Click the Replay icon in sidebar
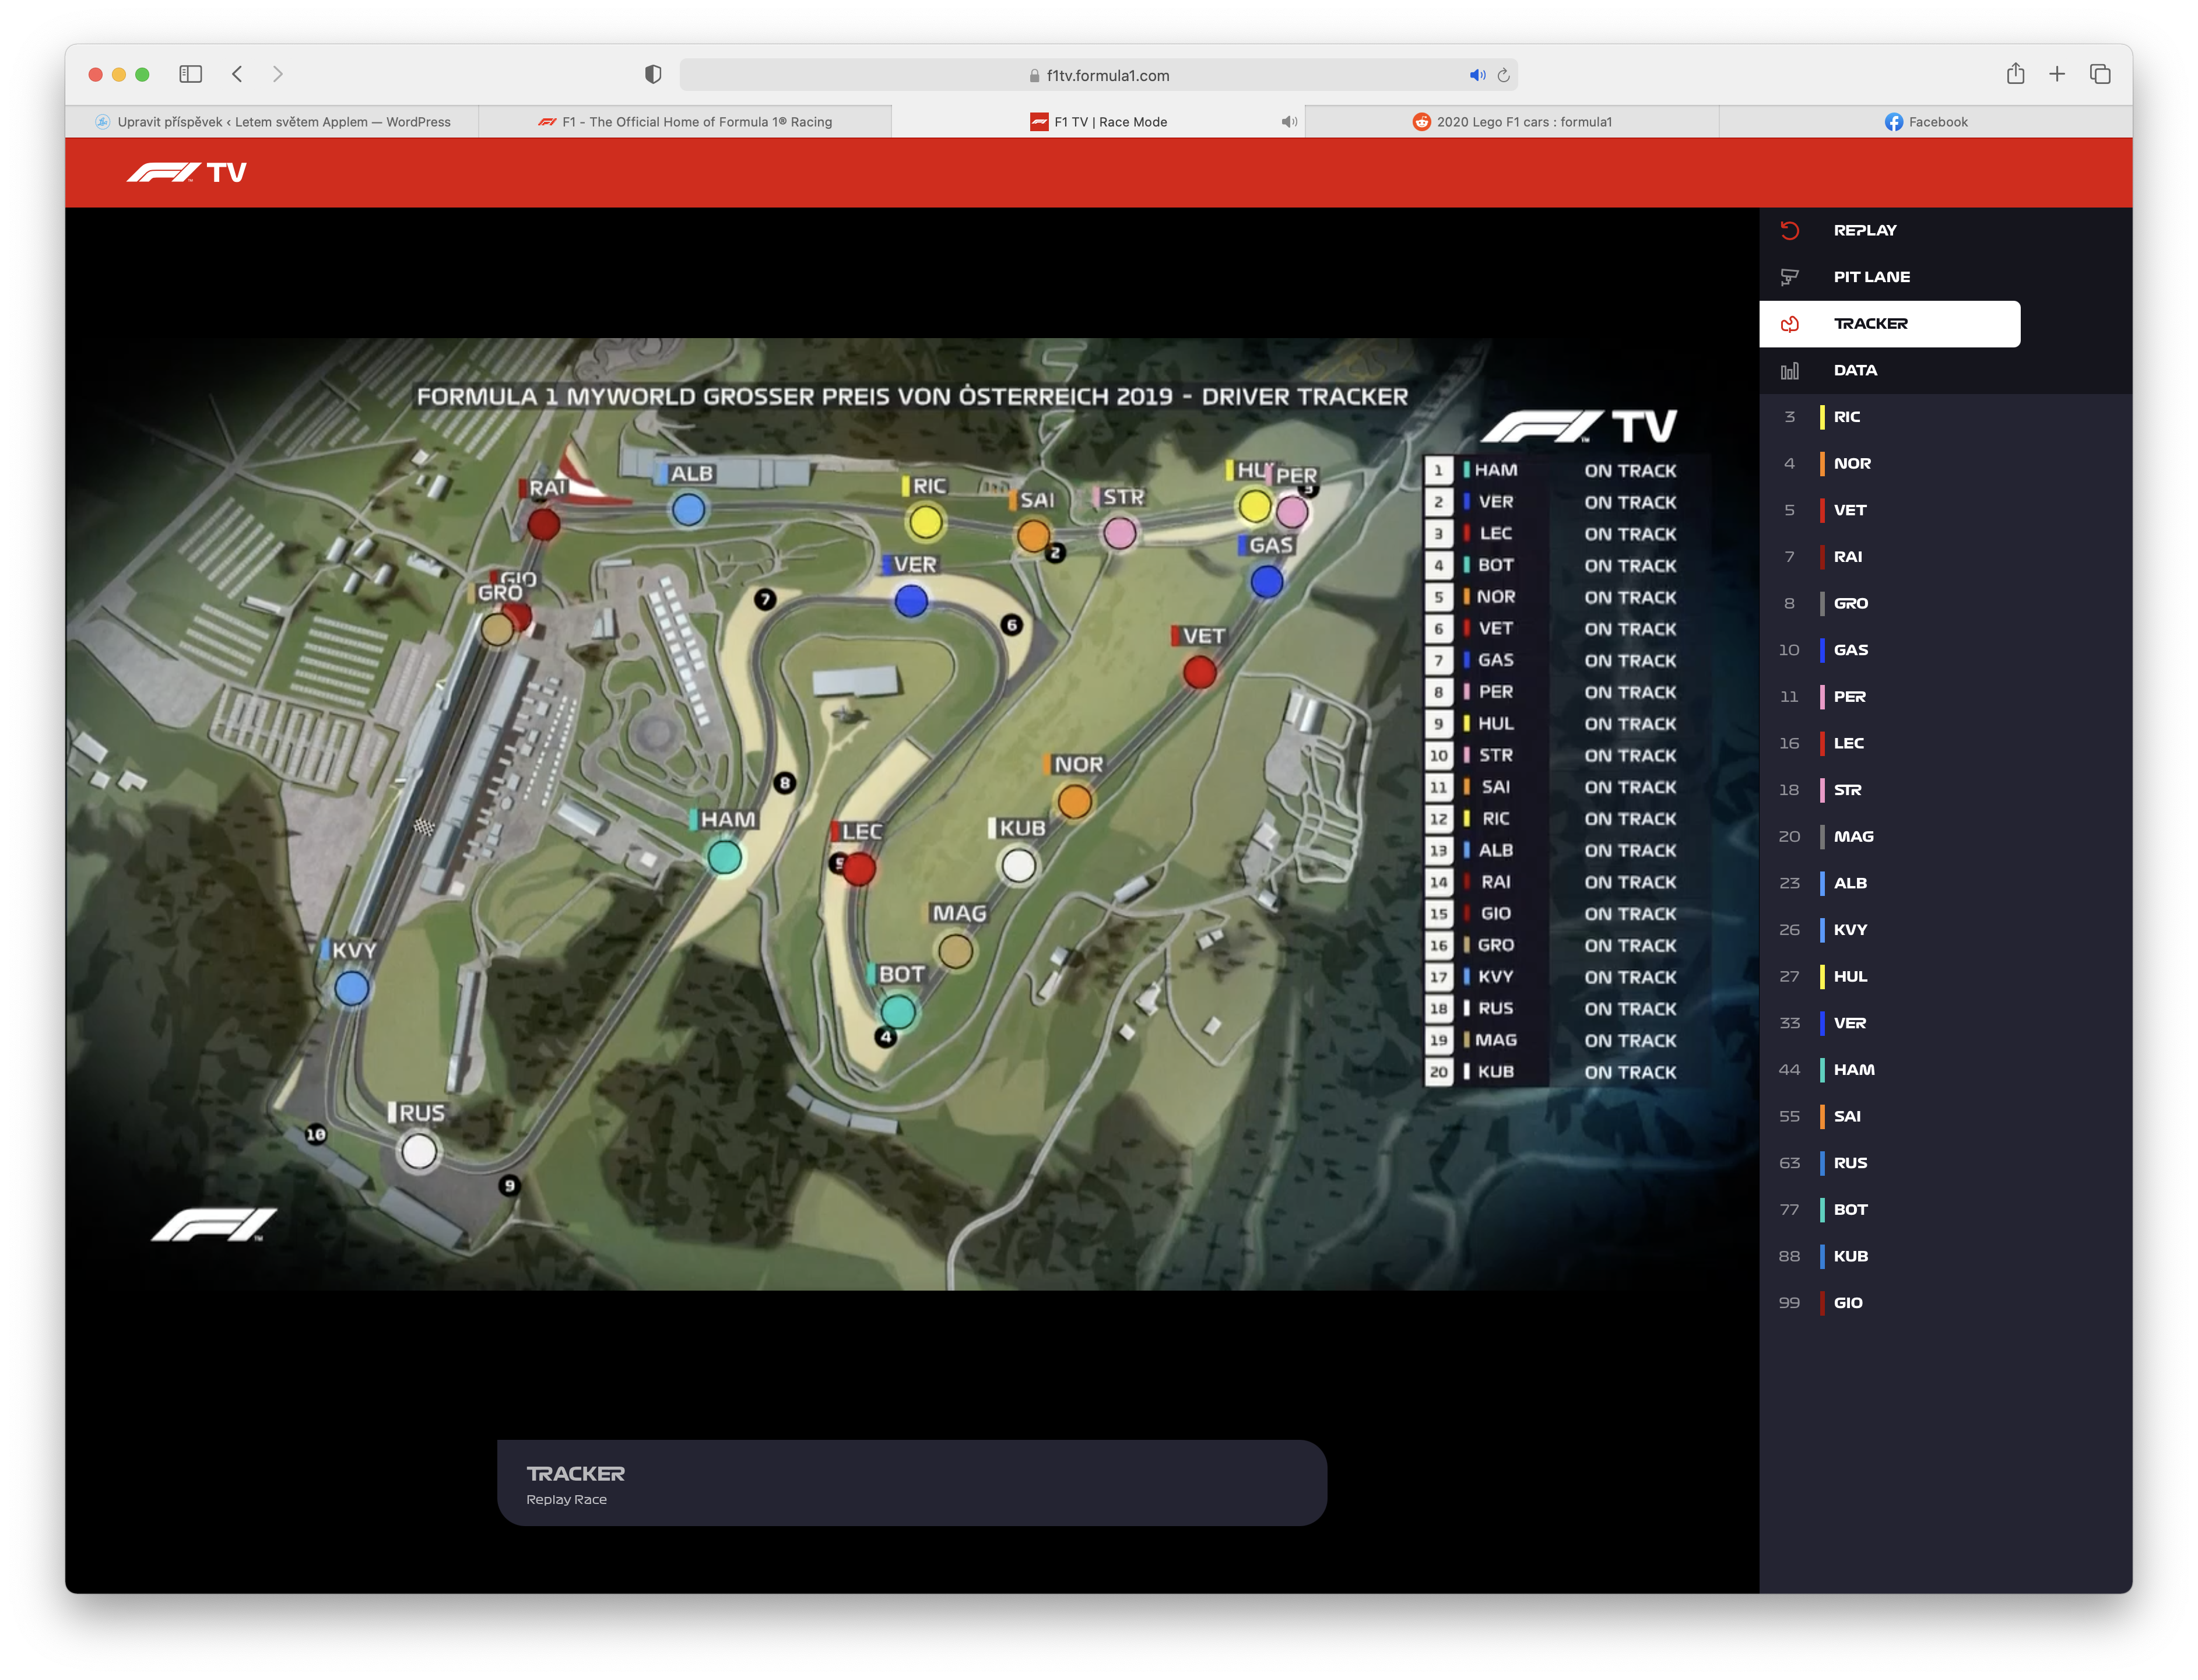 [x=1789, y=231]
